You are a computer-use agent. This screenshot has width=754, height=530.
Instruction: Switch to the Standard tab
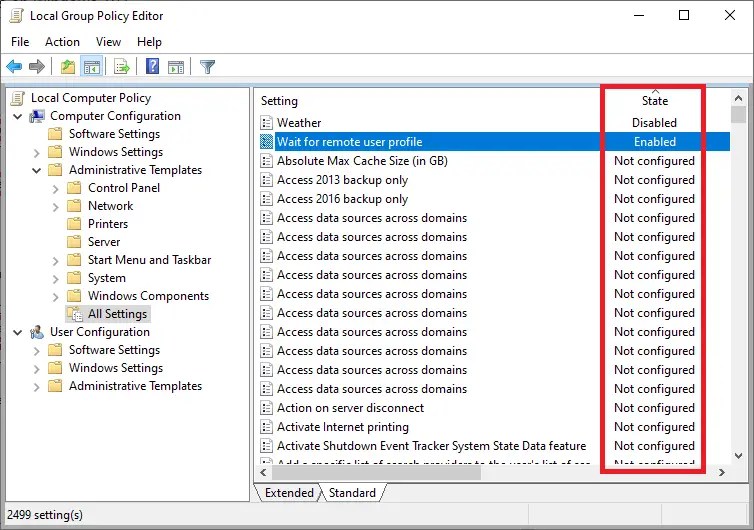pyautogui.click(x=352, y=493)
